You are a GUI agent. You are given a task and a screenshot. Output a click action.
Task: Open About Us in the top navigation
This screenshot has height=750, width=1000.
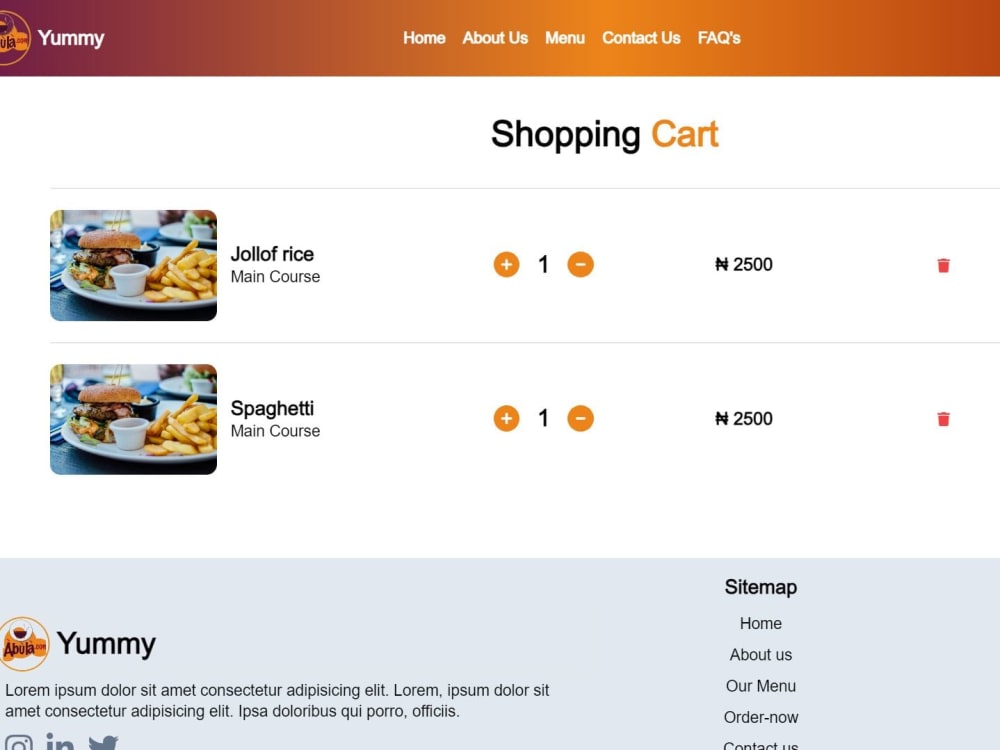point(495,38)
